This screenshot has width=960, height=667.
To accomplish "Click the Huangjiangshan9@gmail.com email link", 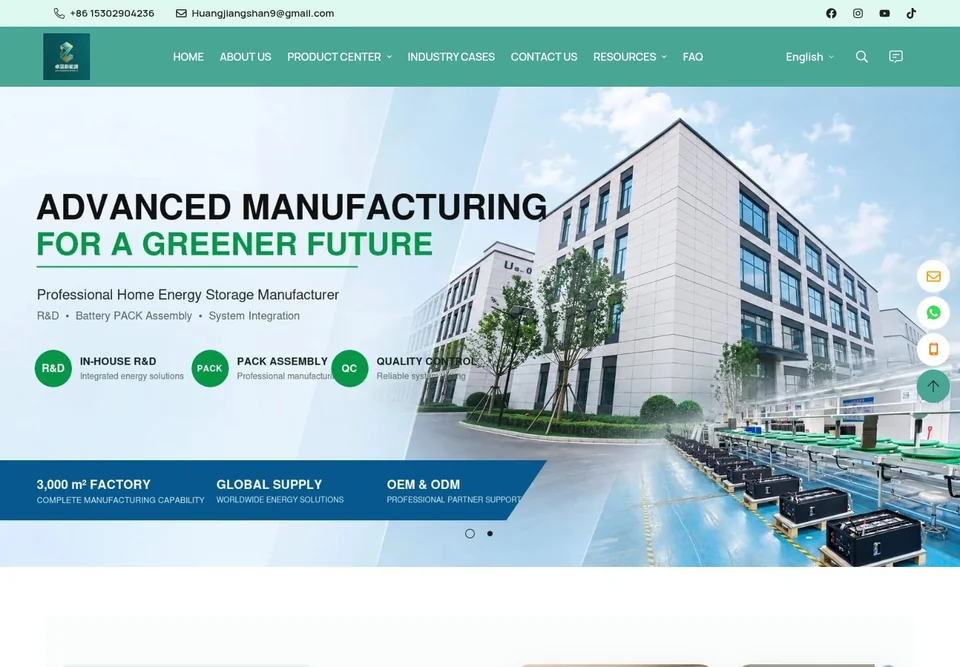I will pyautogui.click(x=263, y=13).
